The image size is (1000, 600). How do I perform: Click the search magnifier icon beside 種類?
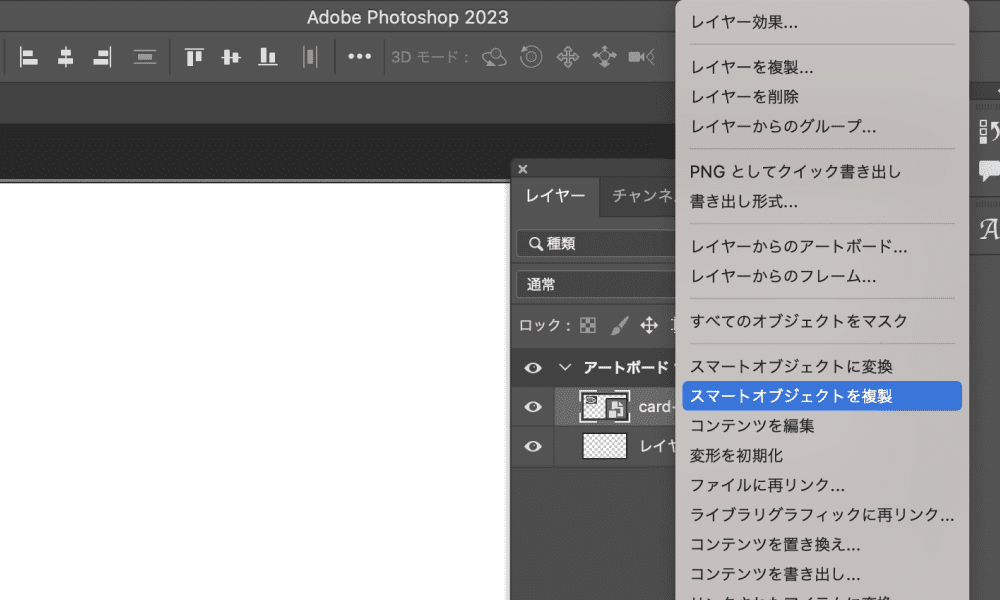point(536,244)
